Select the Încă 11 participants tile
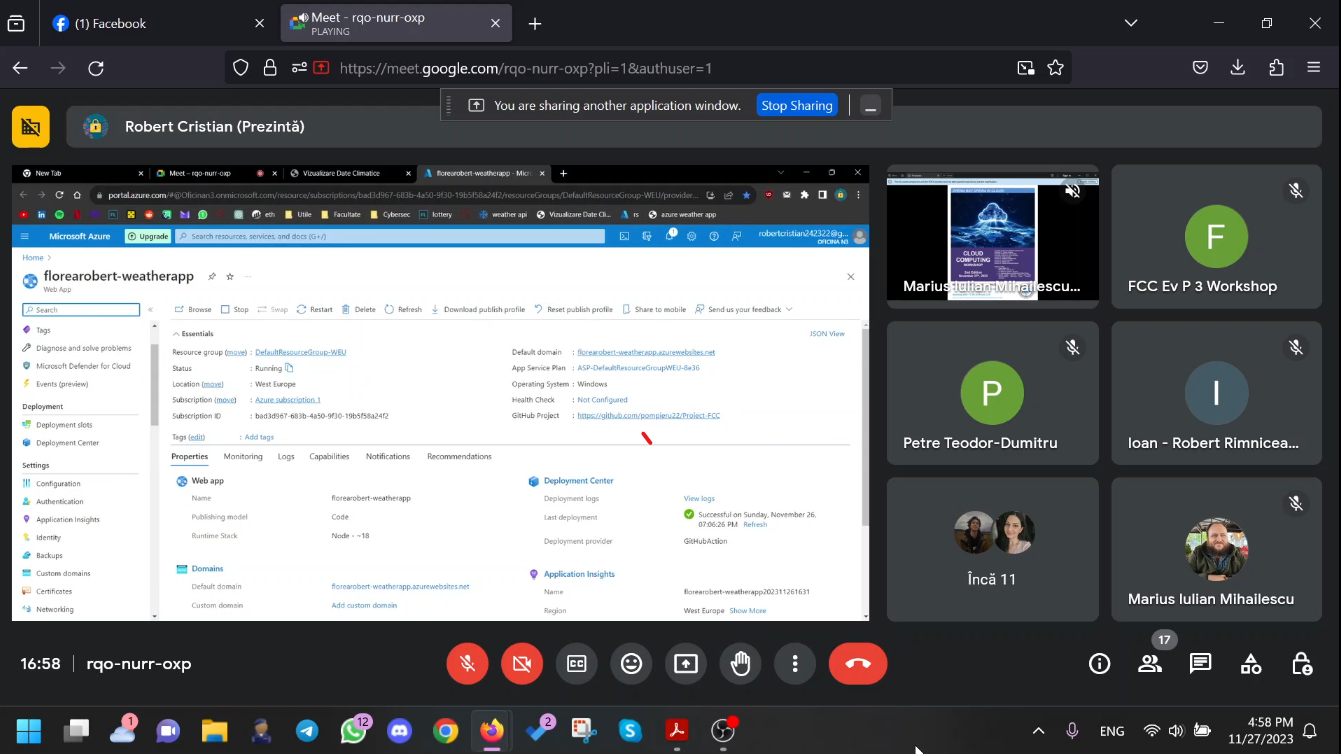Image resolution: width=1341 pixels, height=754 pixels. point(992,549)
